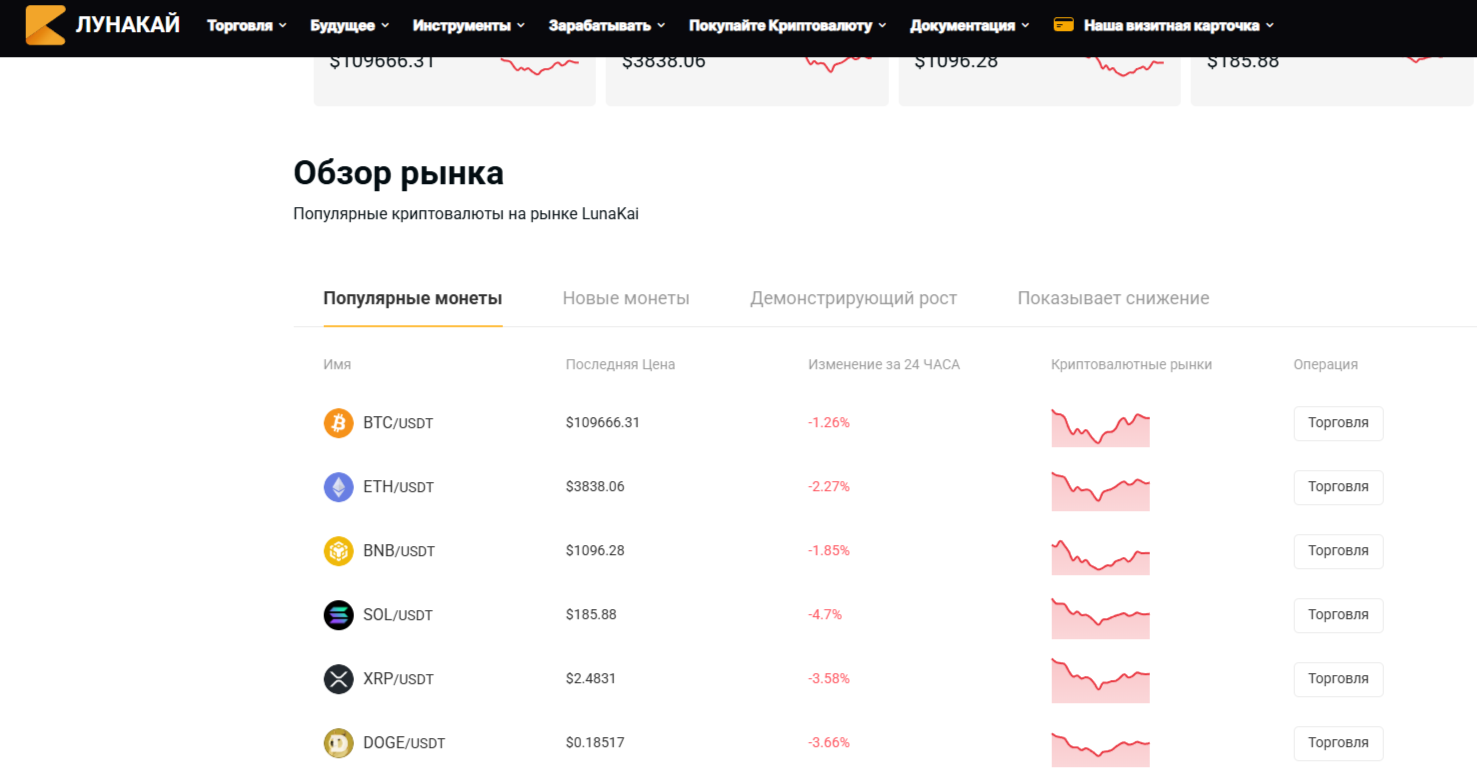Click the XRP coin icon
Screen dimensions: 1477x778
tap(339, 679)
